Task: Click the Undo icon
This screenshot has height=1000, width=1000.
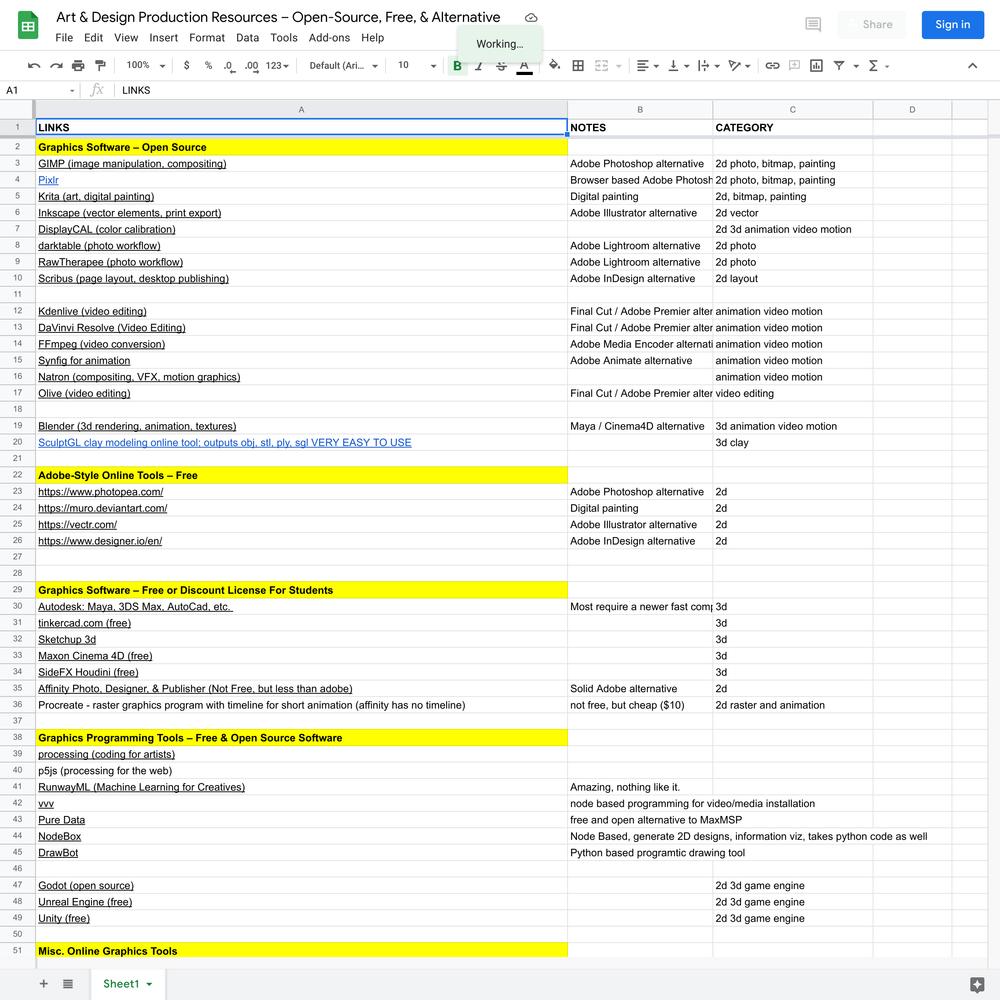Action: (x=34, y=66)
